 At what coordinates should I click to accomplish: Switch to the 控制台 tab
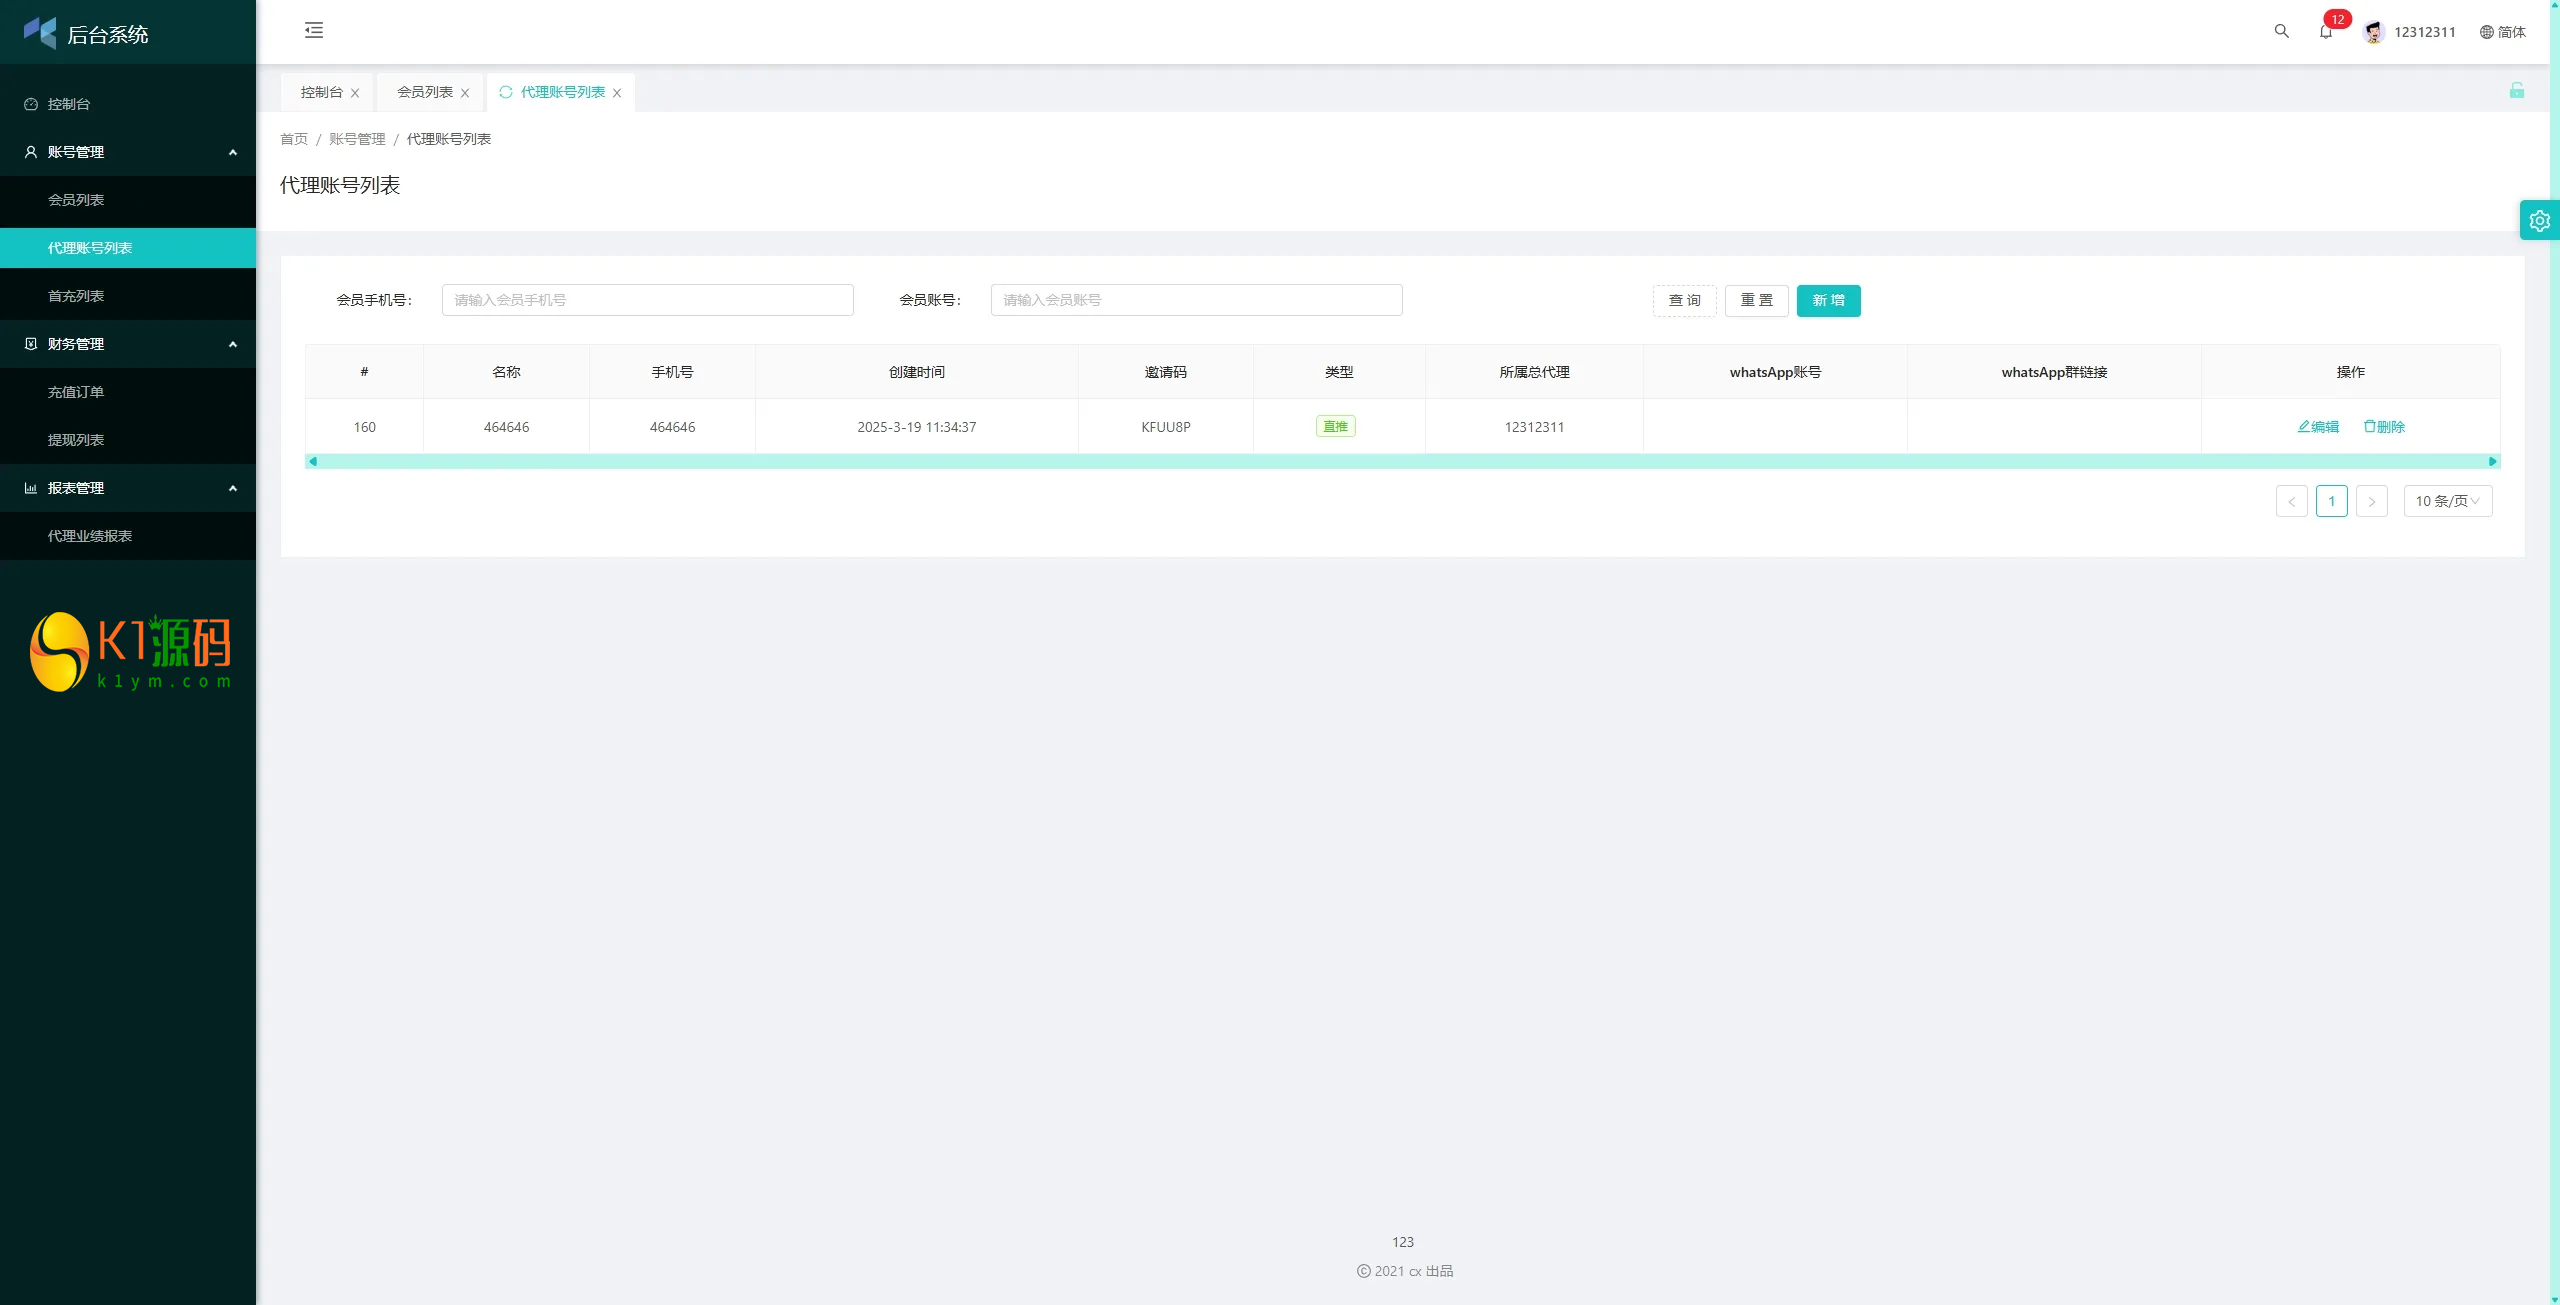click(x=321, y=92)
